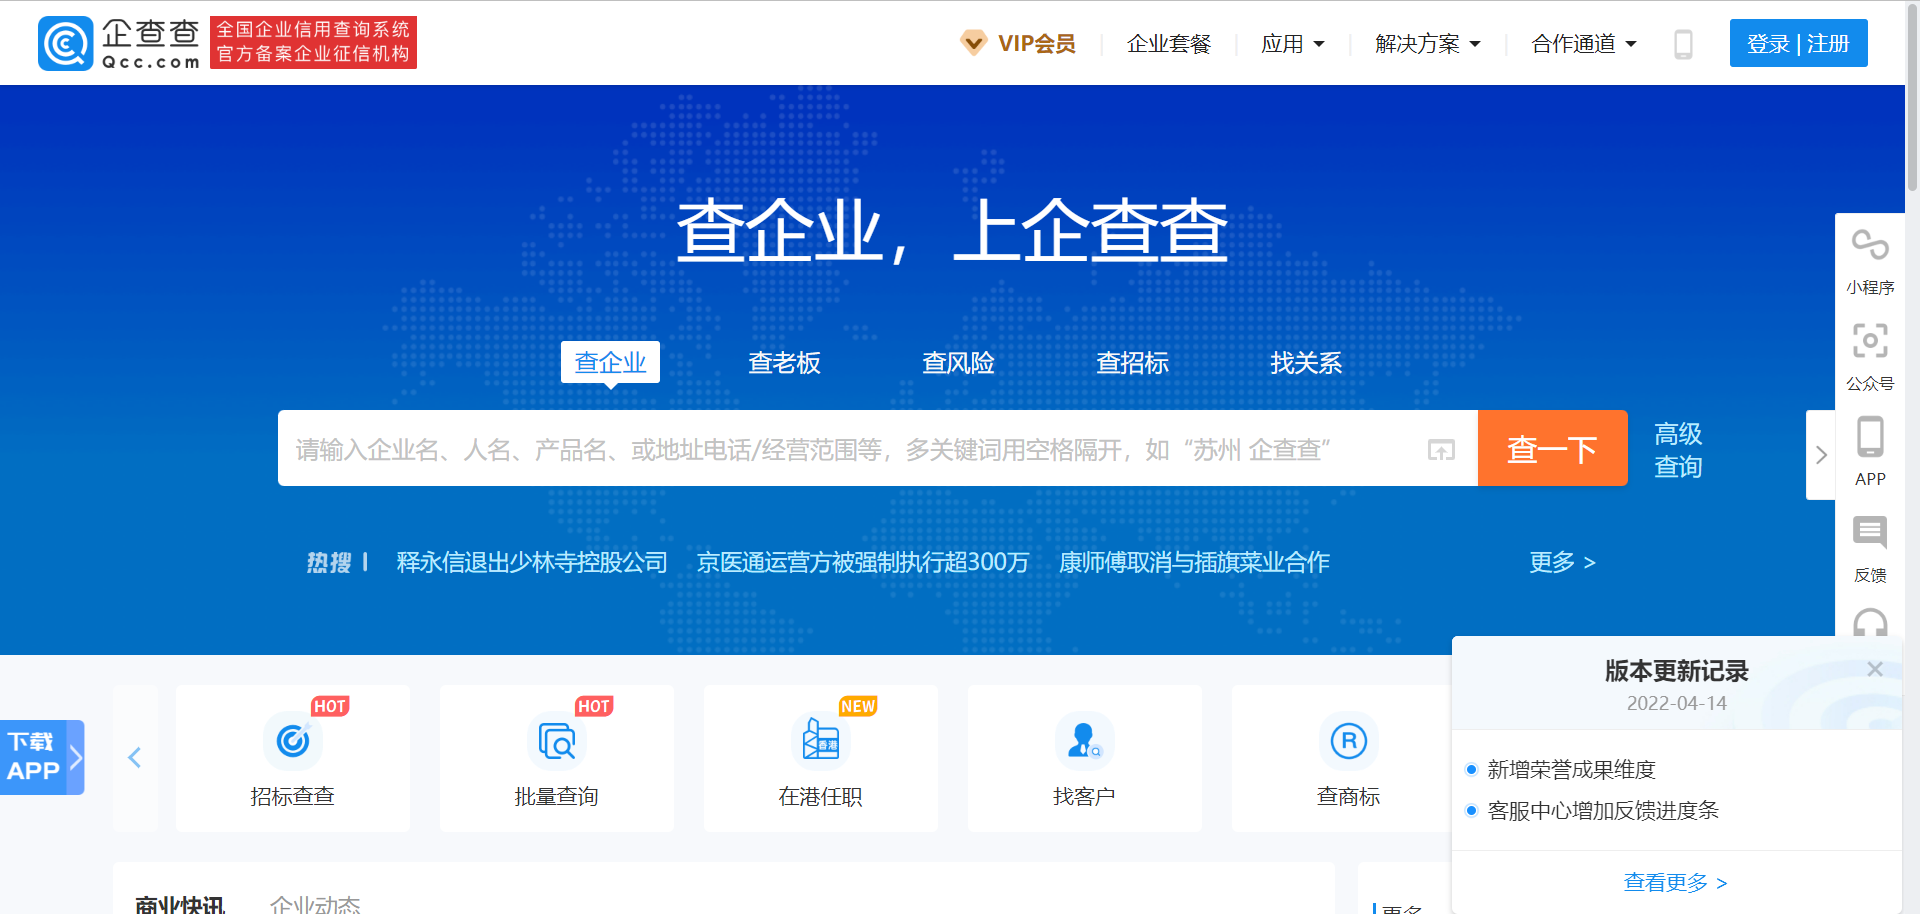Click the 下载APP floating banner
1920x914 pixels.
click(42, 757)
